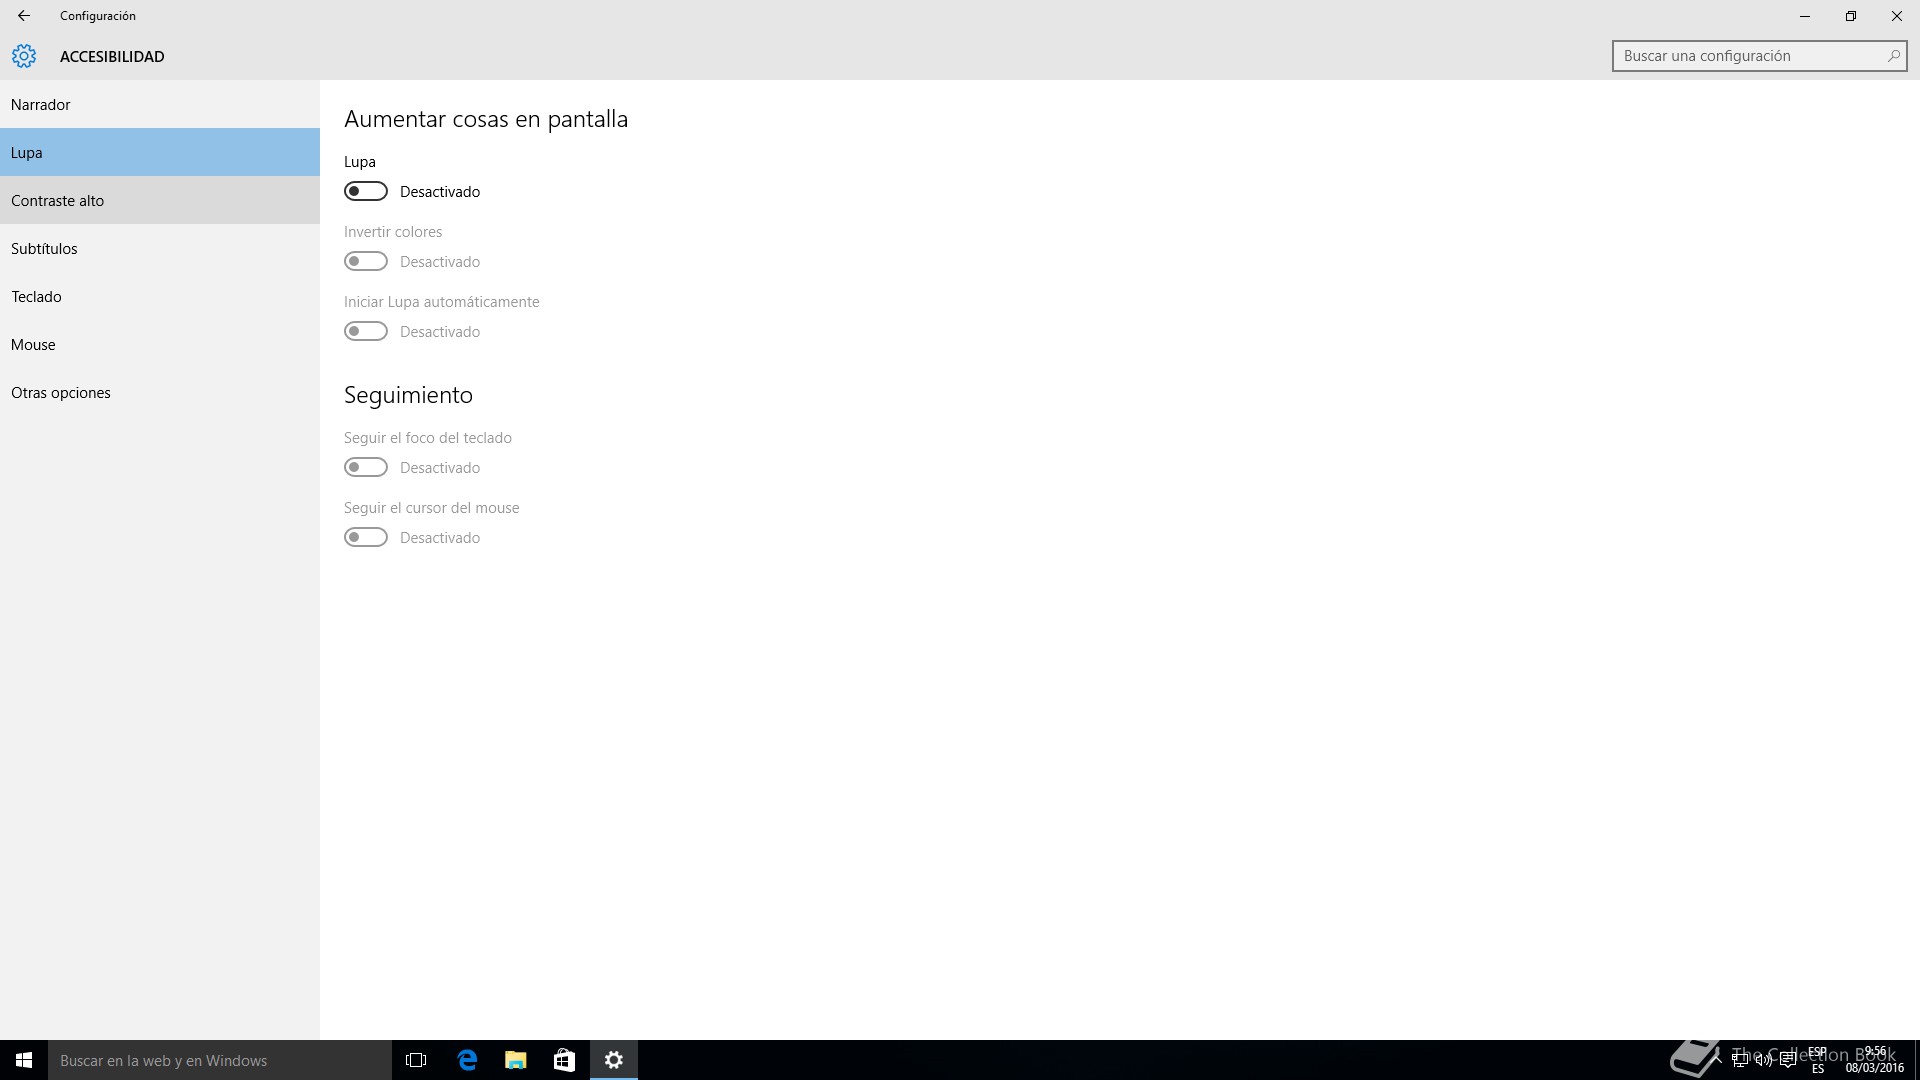1920x1080 pixels.
Task: Click the taskbar search box Buscar en la web
Action: 220,1060
